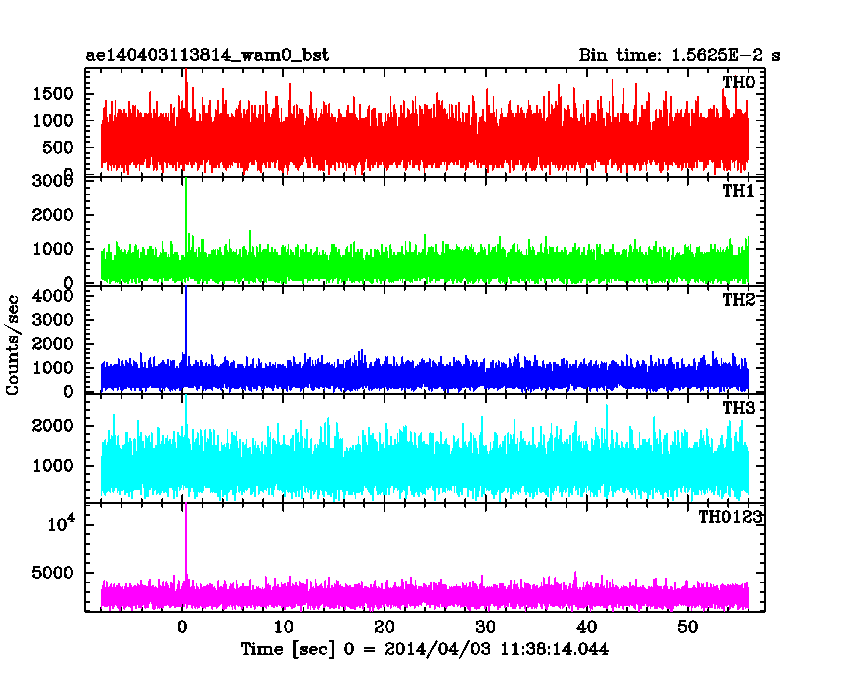850x680 pixels.
Task: Click the 3000 y-tick in the TH2 panel
Action: [x=53, y=320]
